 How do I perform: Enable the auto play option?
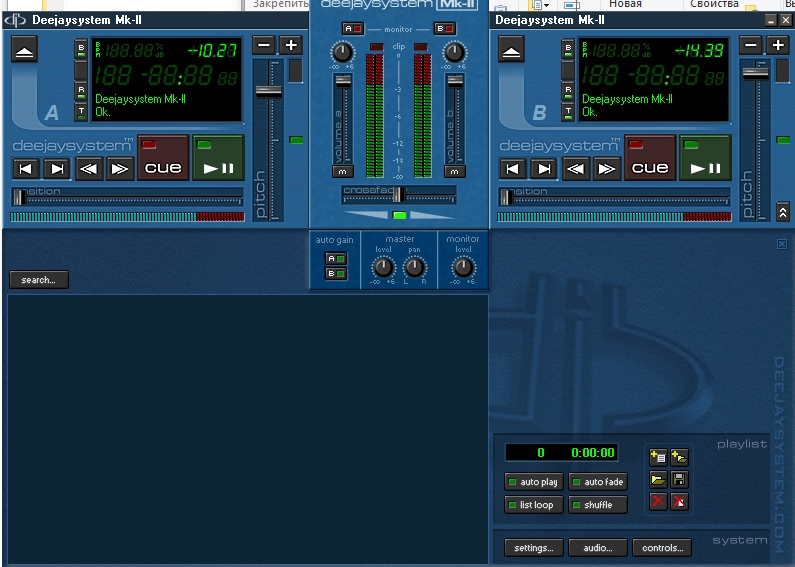point(533,482)
